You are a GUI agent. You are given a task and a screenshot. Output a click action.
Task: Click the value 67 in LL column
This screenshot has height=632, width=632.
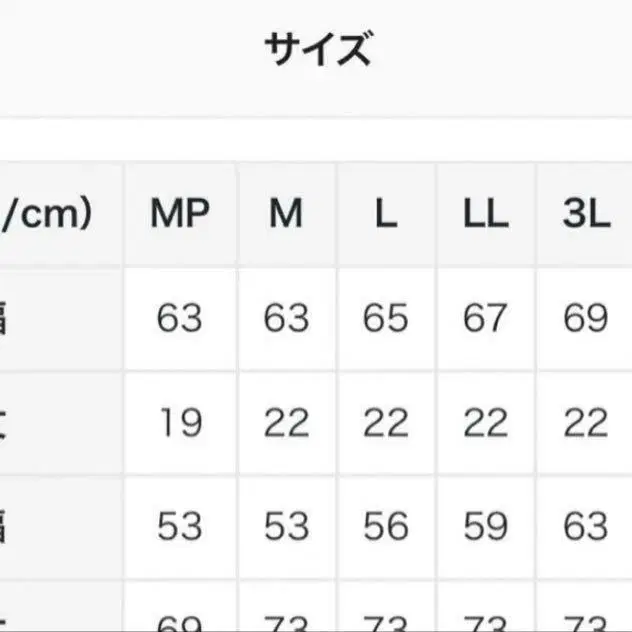point(485,318)
